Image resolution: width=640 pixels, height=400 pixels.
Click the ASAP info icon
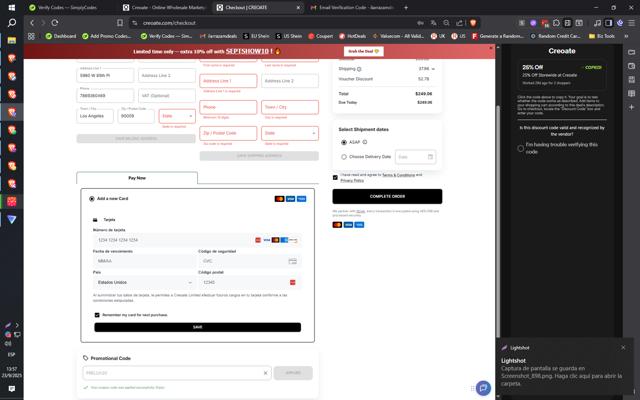point(365,142)
